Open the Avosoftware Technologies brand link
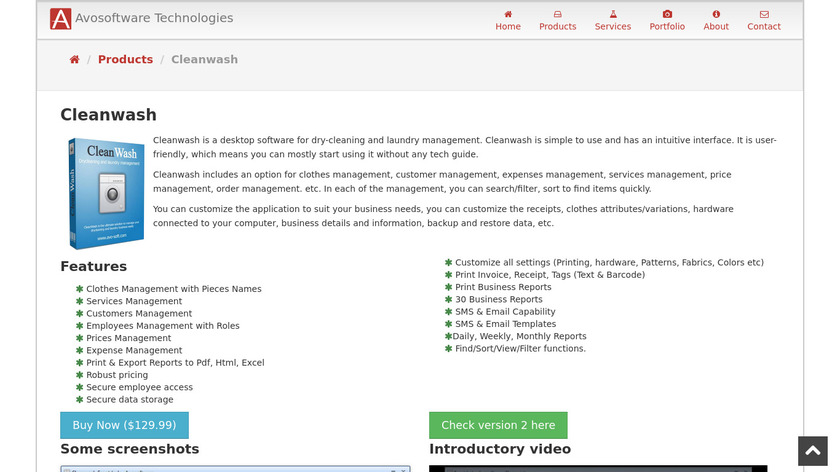The width and height of the screenshot is (840, 472). tap(154, 18)
